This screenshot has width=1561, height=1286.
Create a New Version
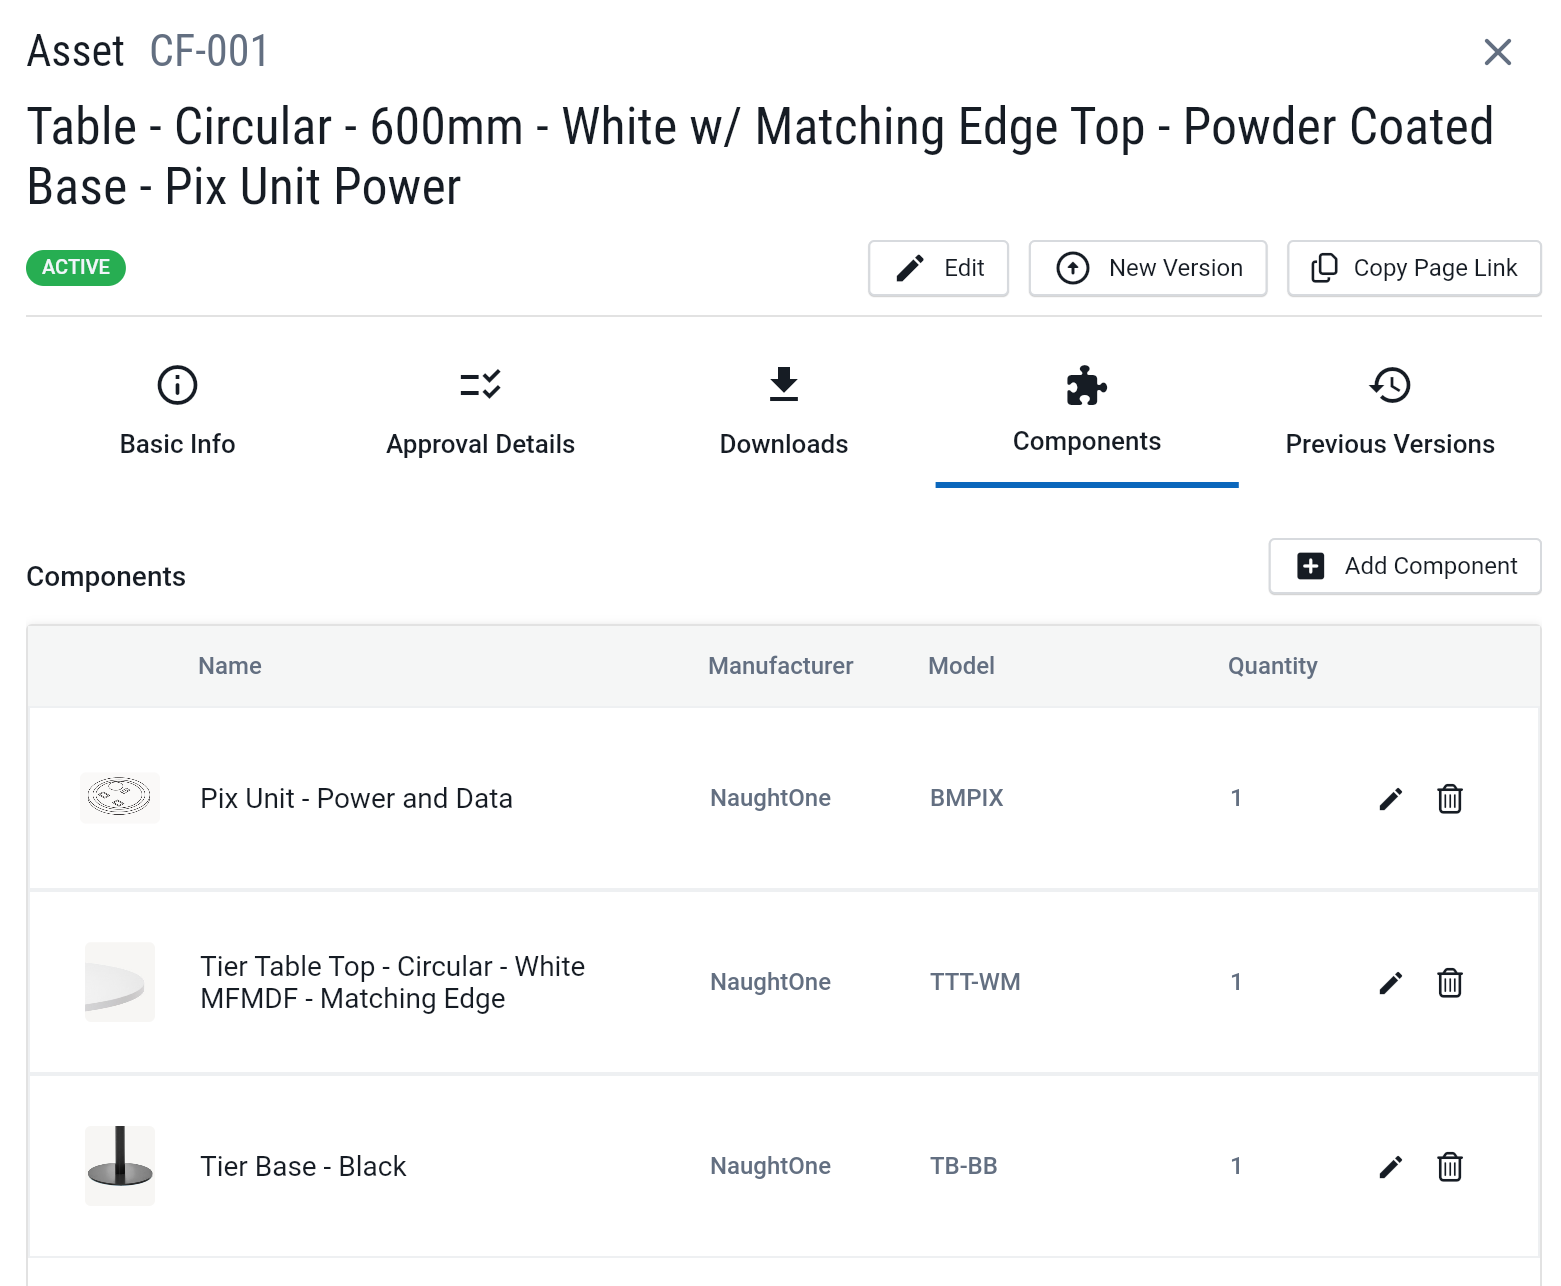click(1148, 268)
